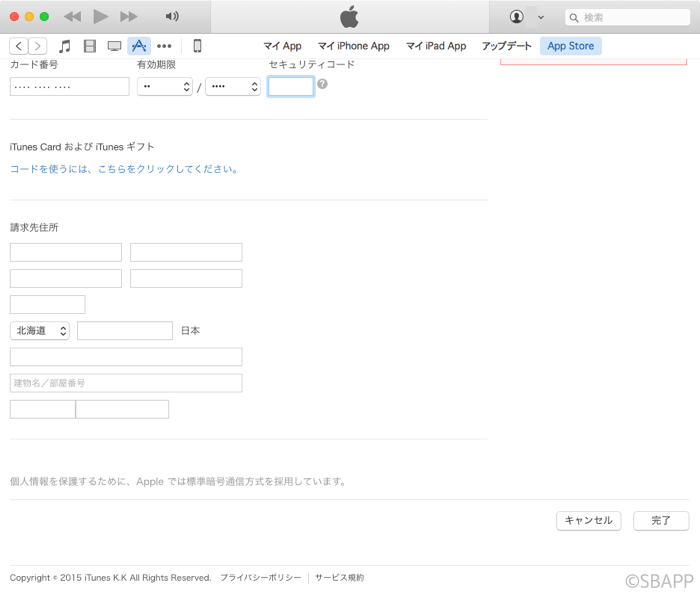Show more media types via ellipsis icon
The width and height of the screenshot is (700, 598).
[x=164, y=46]
